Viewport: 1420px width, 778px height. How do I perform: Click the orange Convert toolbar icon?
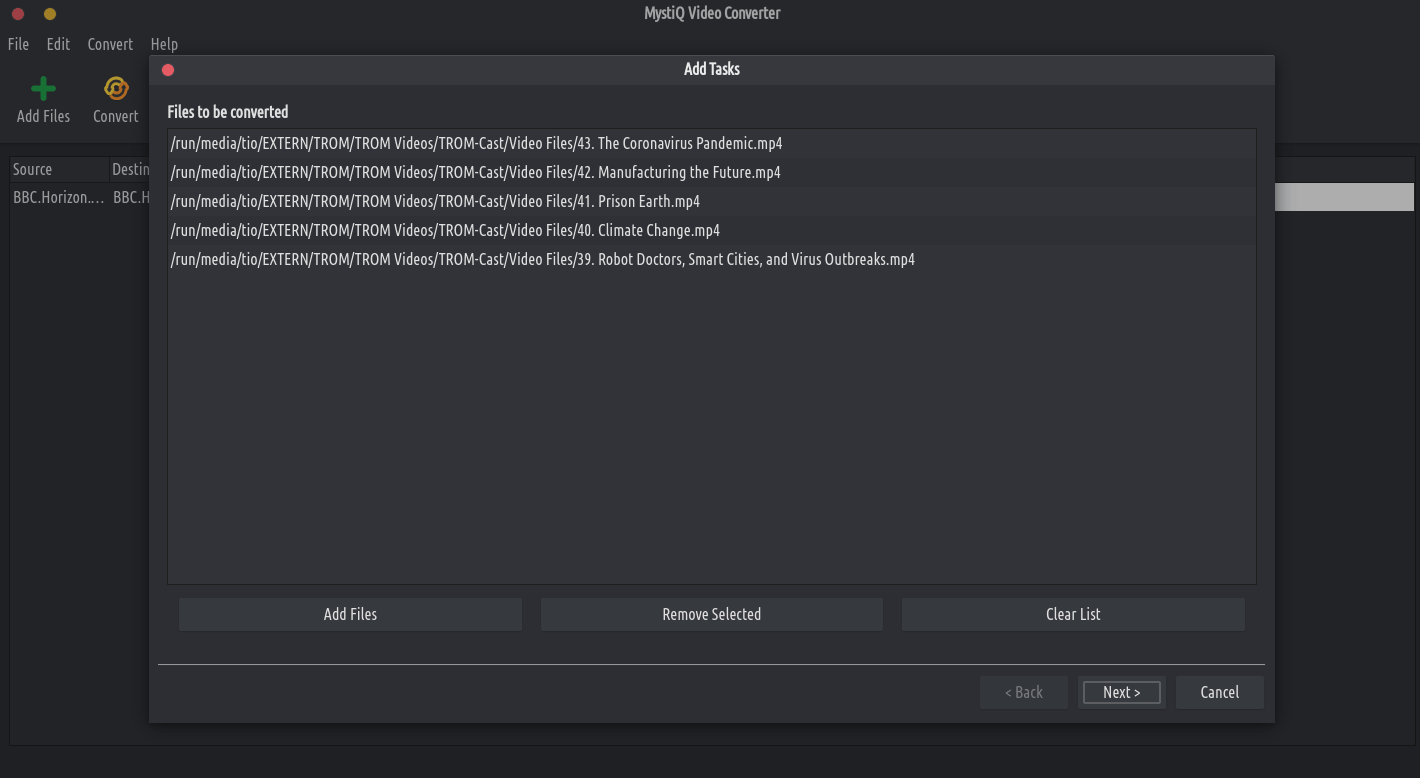(116, 89)
